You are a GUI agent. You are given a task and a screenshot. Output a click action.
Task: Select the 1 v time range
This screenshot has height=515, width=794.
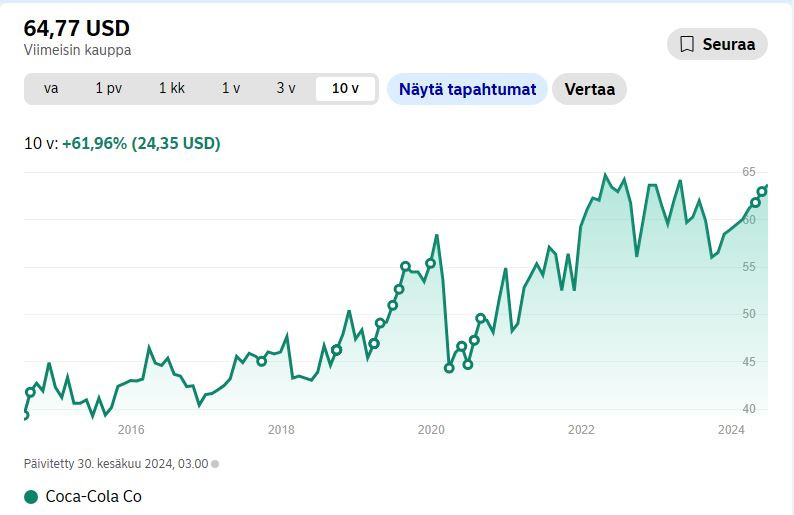coord(231,89)
